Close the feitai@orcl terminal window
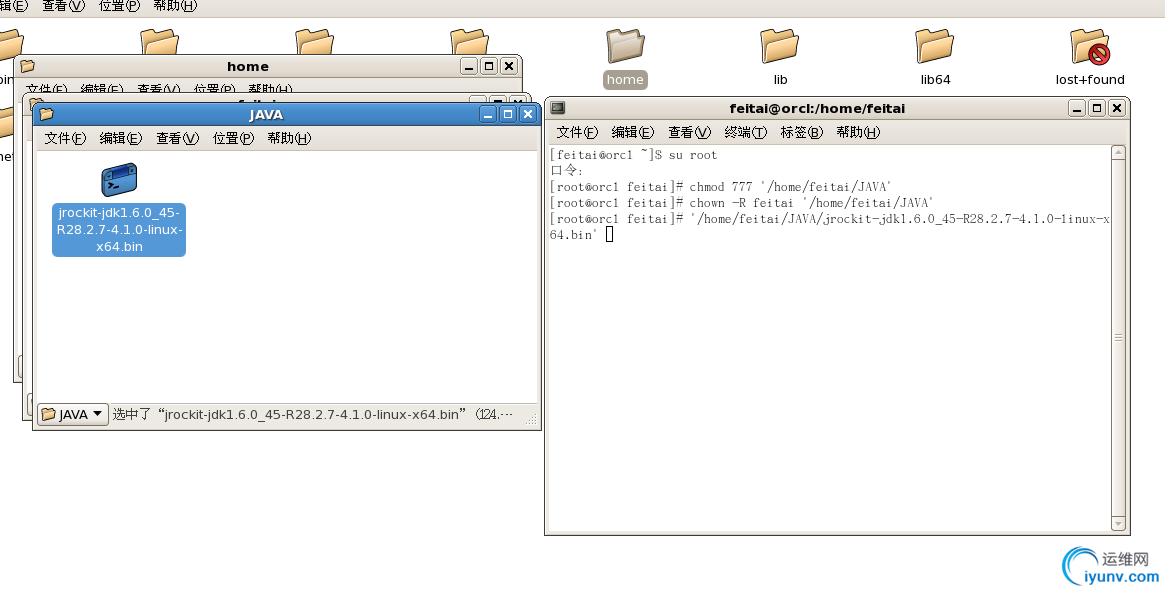Screen dimensions: 1165x593 coord(1116,108)
